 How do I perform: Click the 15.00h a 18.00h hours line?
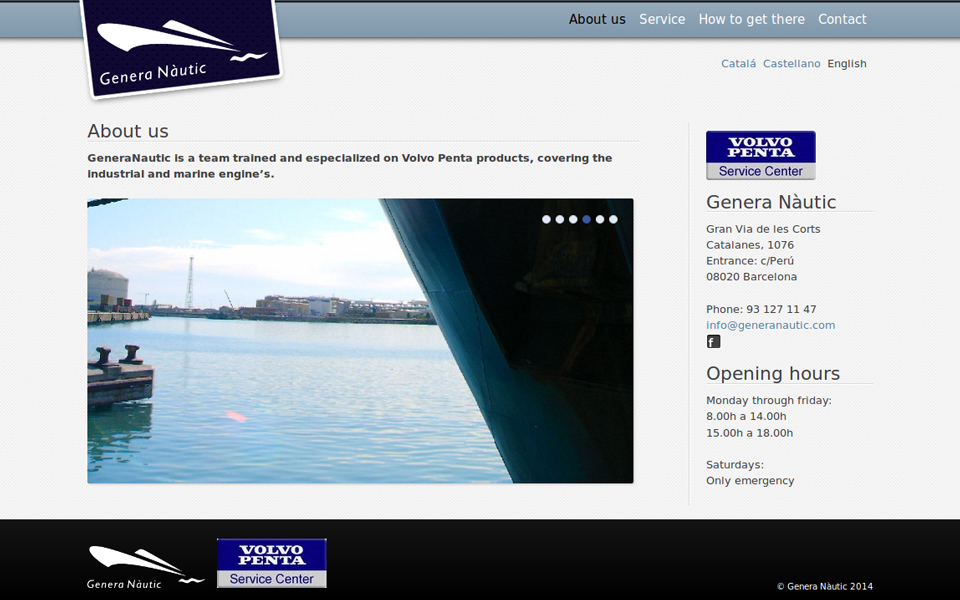[749, 433]
